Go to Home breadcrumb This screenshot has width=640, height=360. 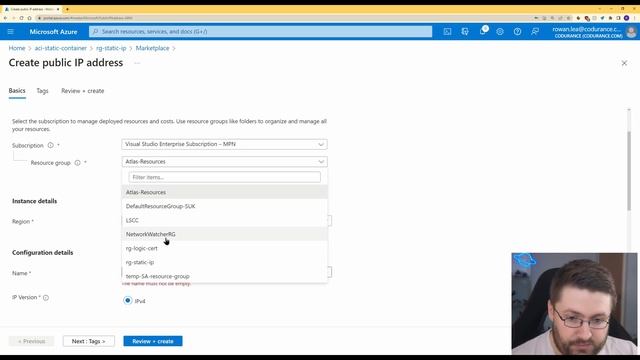tap(17, 48)
